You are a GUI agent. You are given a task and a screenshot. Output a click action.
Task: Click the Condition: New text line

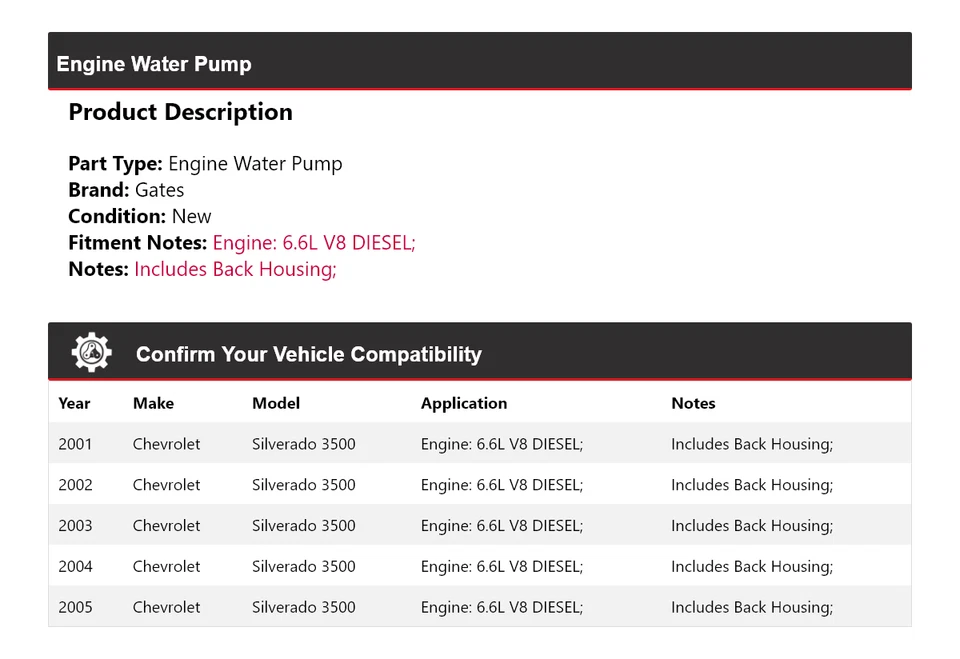tap(140, 216)
